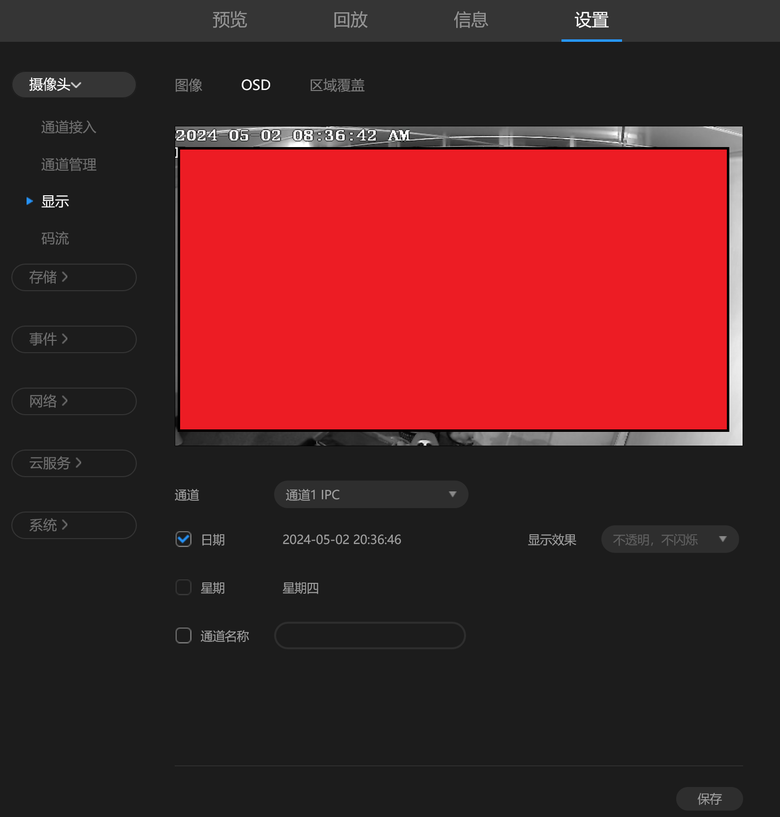Viewport: 780px width, 817px height.
Task: Open the 区域覆盖 sub-tab
Action: click(x=337, y=85)
